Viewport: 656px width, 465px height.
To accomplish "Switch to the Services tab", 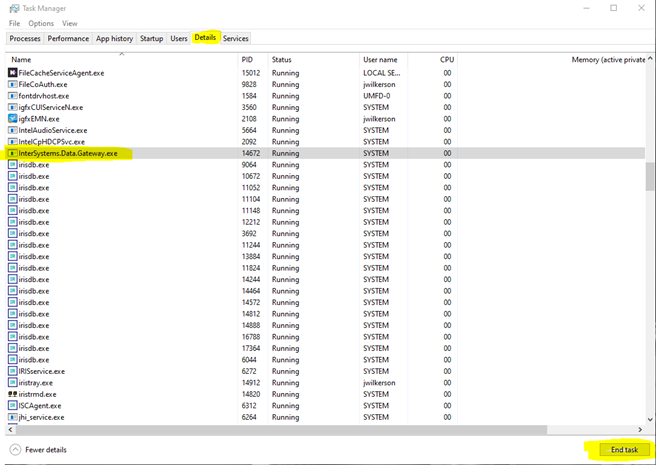I will click(236, 38).
